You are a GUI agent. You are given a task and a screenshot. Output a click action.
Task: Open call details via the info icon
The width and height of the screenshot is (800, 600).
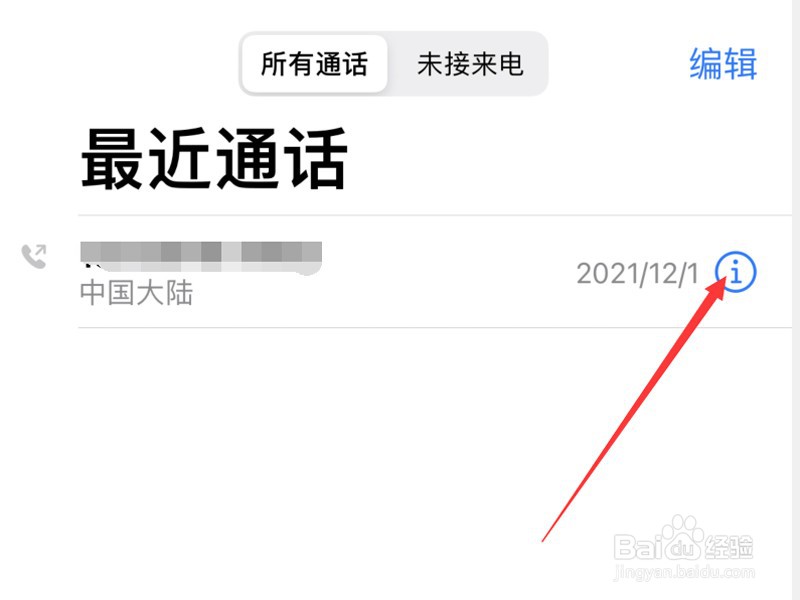(735, 272)
